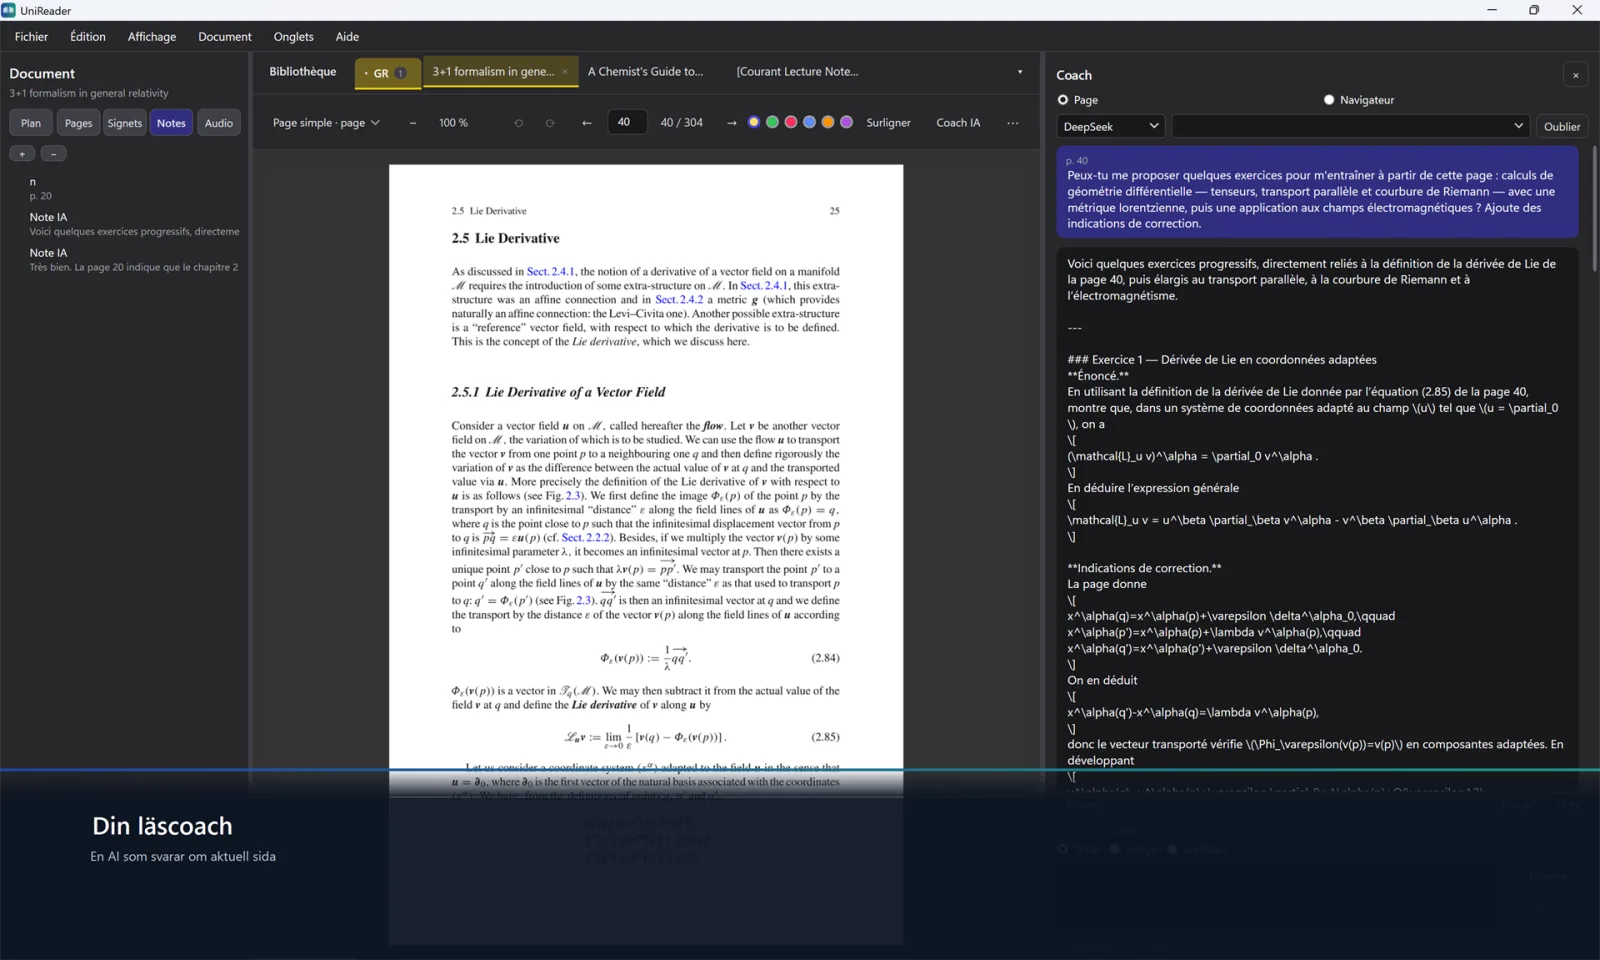Click the Surligner button
1600x960 pixels.
(889, 123)
